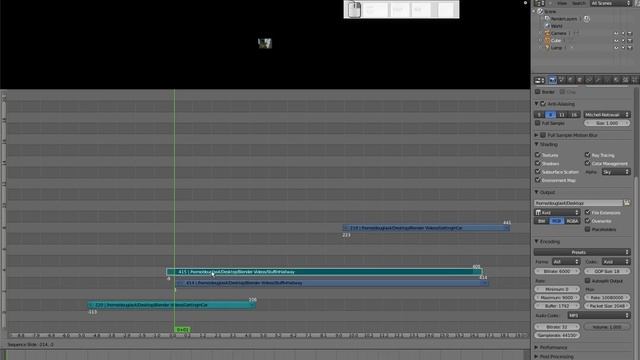Select the strip labeled 414 in sequencer
The image size is (640, 360).
tap(332, 283)
